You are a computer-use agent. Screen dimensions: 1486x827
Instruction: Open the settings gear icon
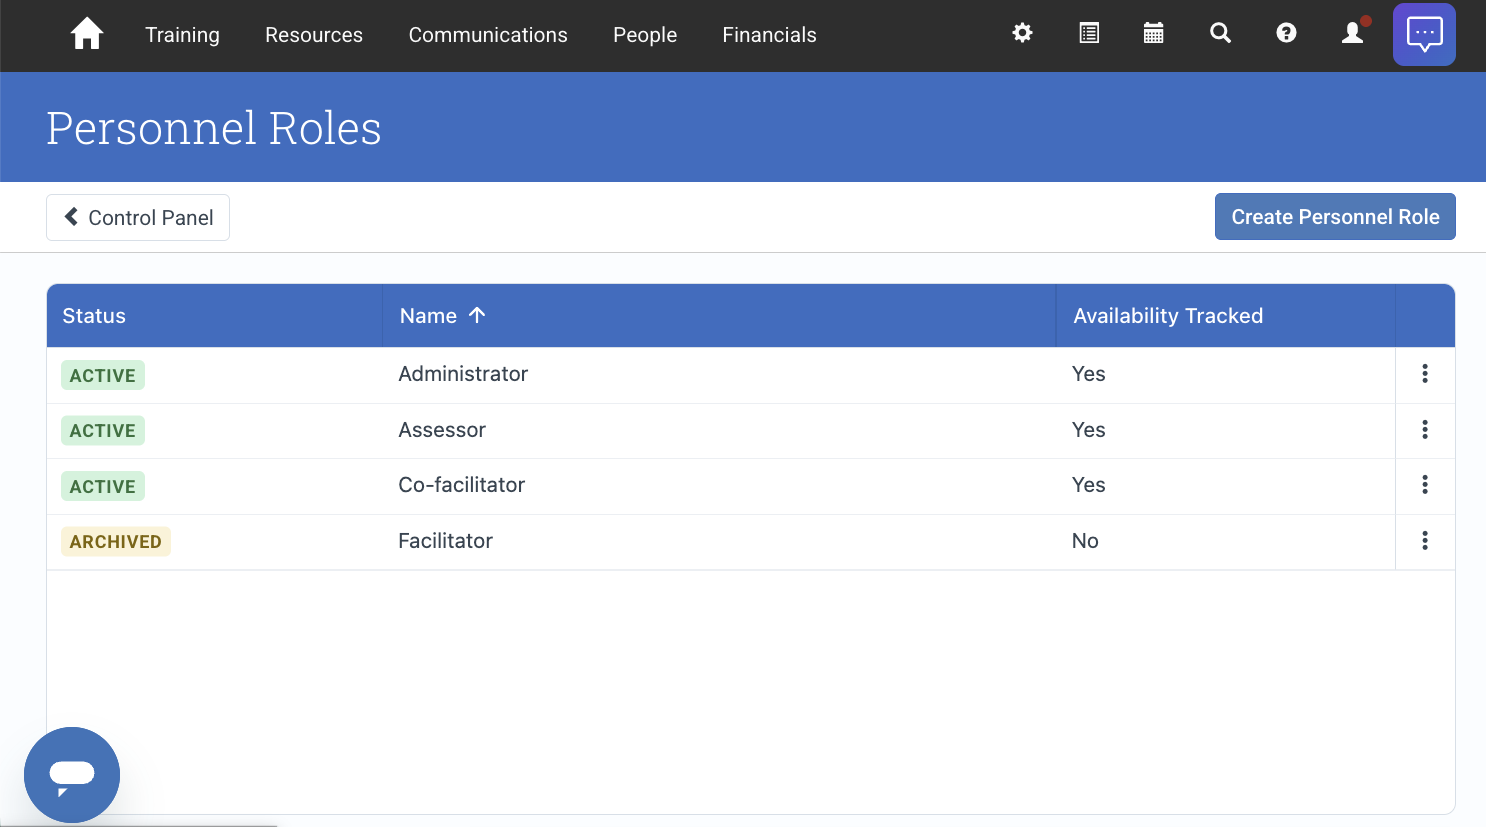(x=1022, y=33)
